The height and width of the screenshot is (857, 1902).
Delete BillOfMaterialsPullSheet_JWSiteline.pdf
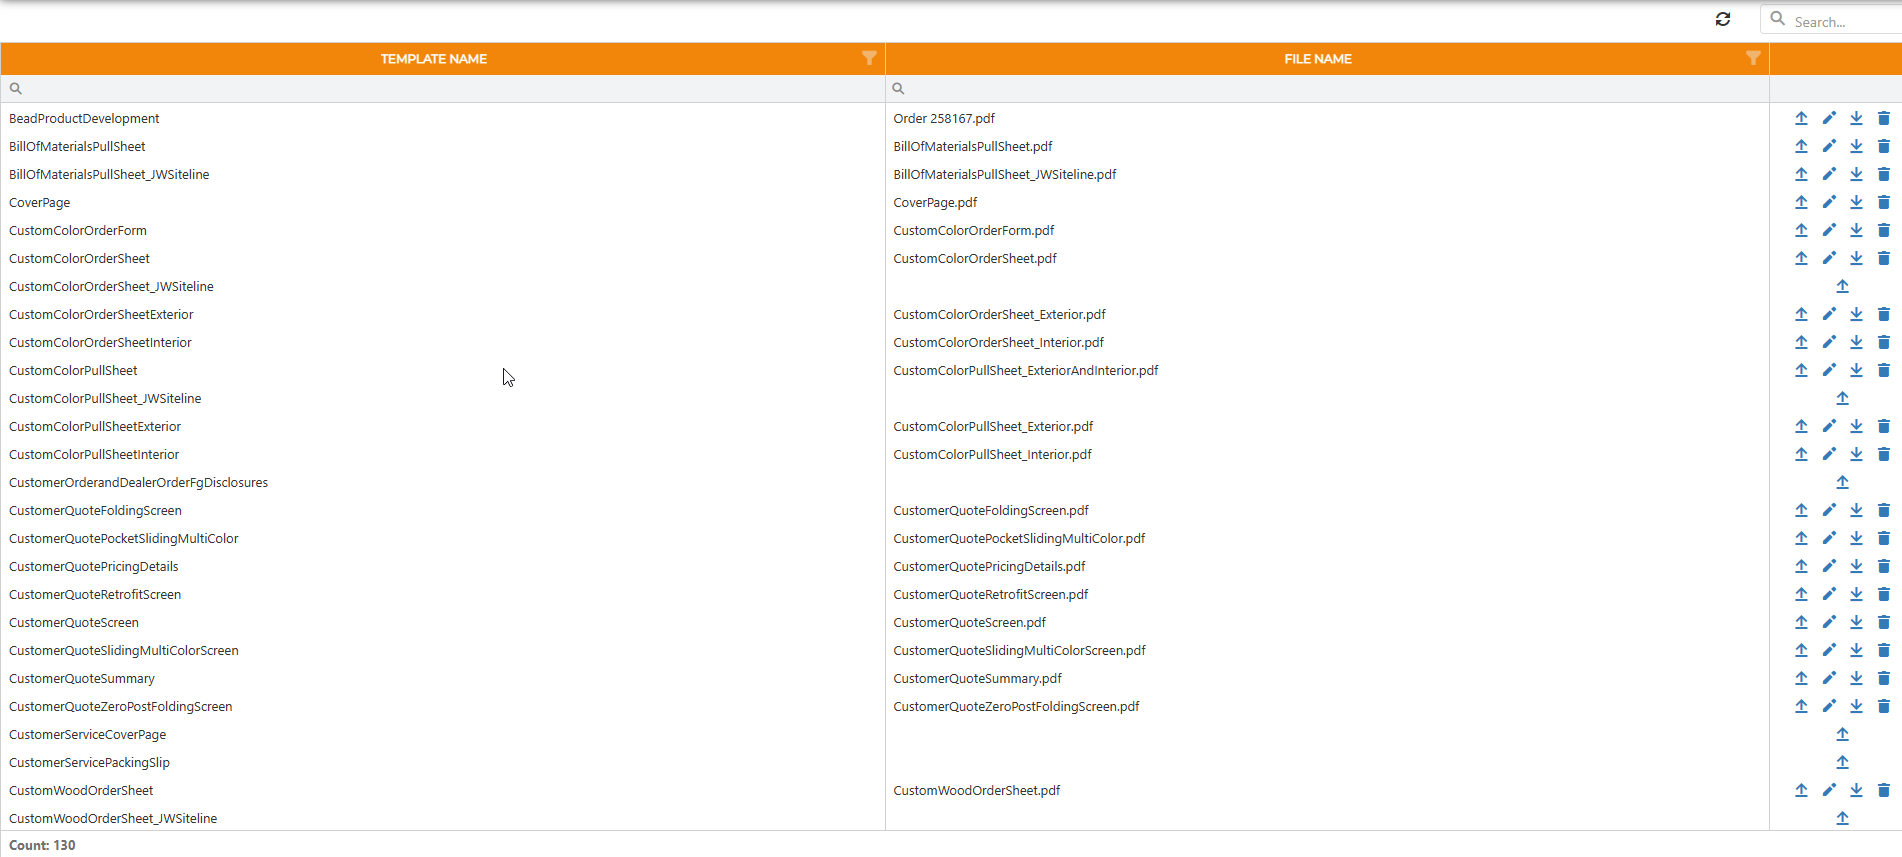(x=1884, y=174)
